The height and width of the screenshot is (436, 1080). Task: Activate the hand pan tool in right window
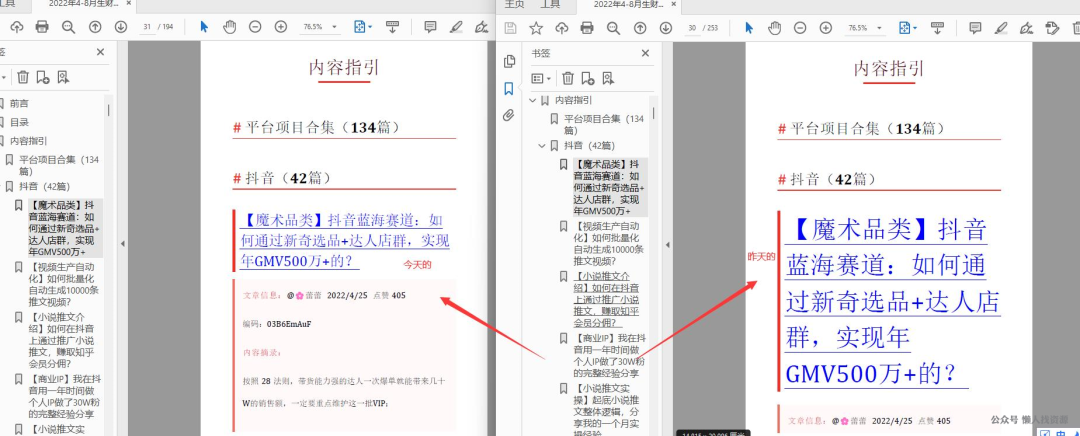pyautogui.click(x=774, y=28)
